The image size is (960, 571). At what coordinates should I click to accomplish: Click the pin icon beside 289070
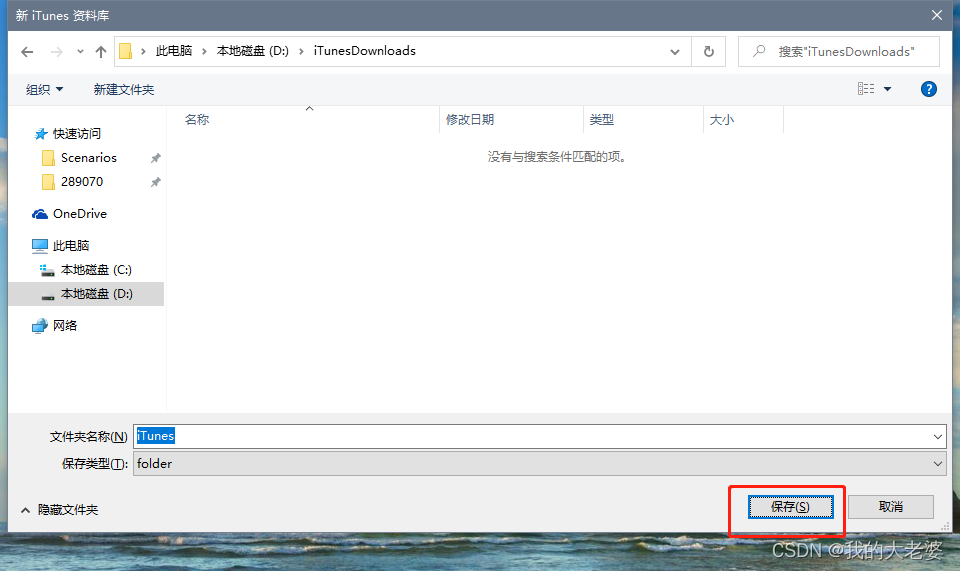(x=156, y=182)
